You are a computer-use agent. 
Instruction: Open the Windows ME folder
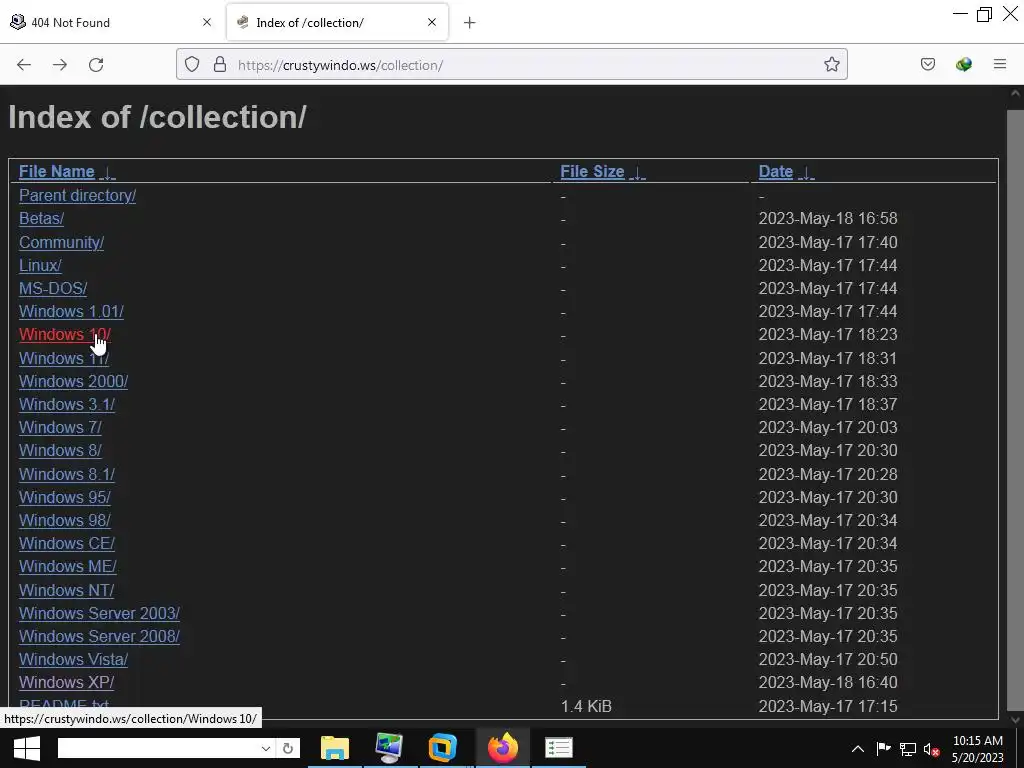pyautogui.click(x=68, y=566)
